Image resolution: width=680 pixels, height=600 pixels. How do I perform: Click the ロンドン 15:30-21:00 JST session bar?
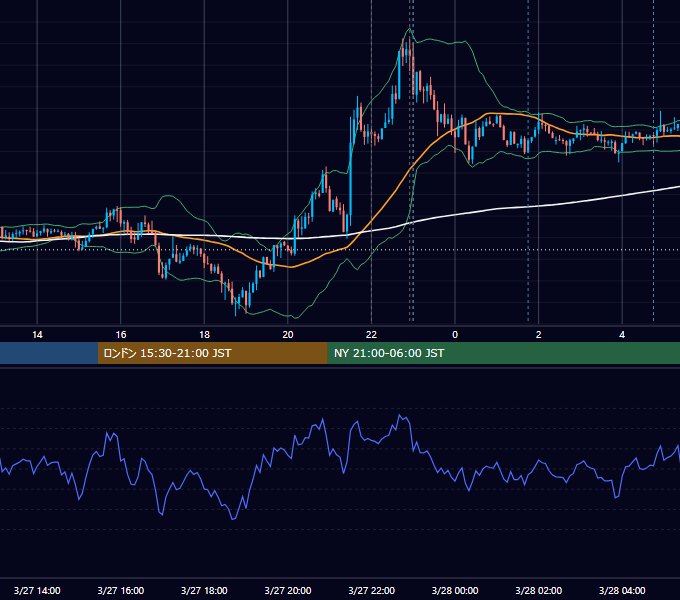pos(212,353)
